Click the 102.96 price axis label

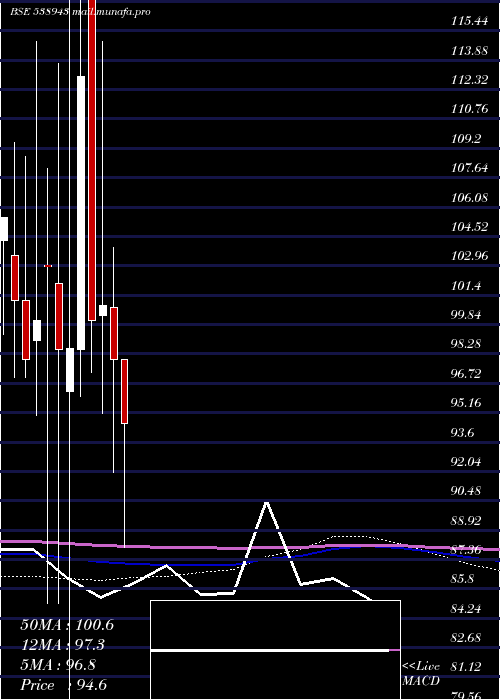pos(469,256)
